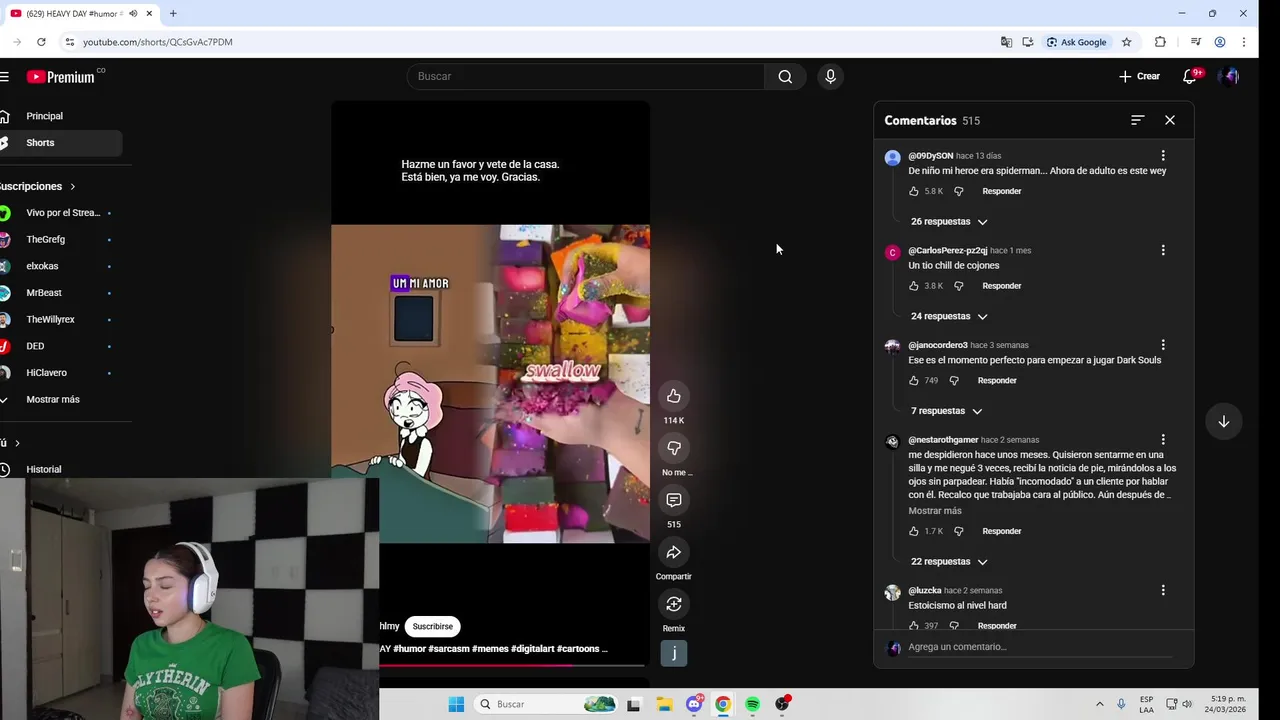Screen dimensions: 1280x720
Task: Open more options for @09DySON comment
Action: [1163, 156]
